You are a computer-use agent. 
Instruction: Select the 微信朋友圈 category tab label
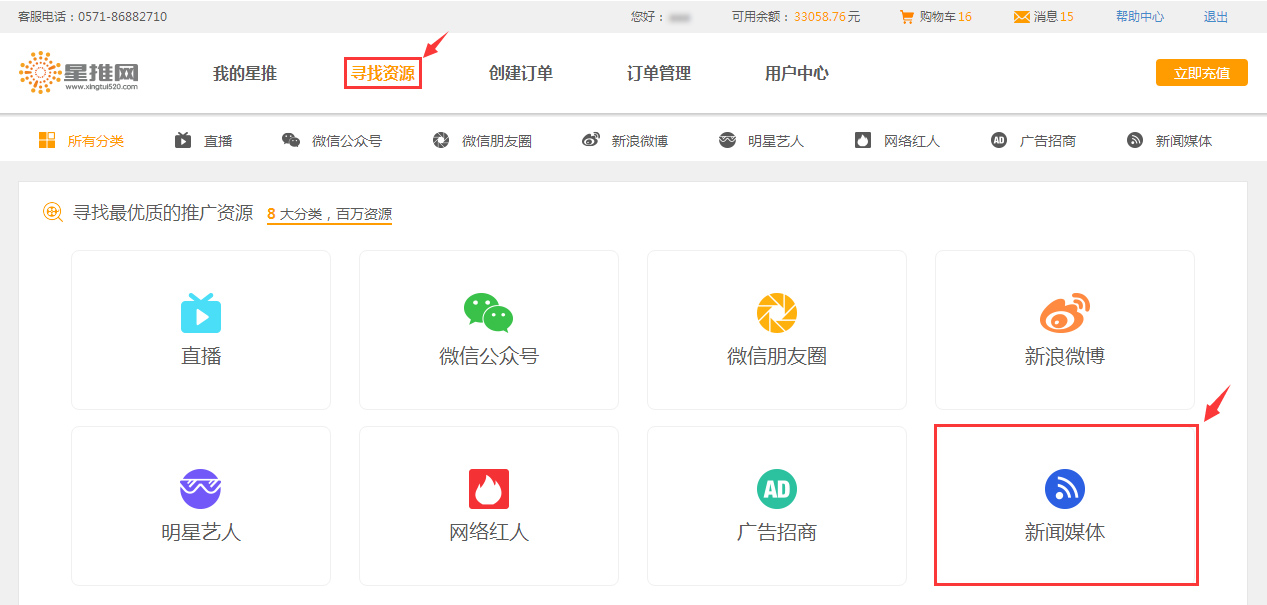pos(497,141)
